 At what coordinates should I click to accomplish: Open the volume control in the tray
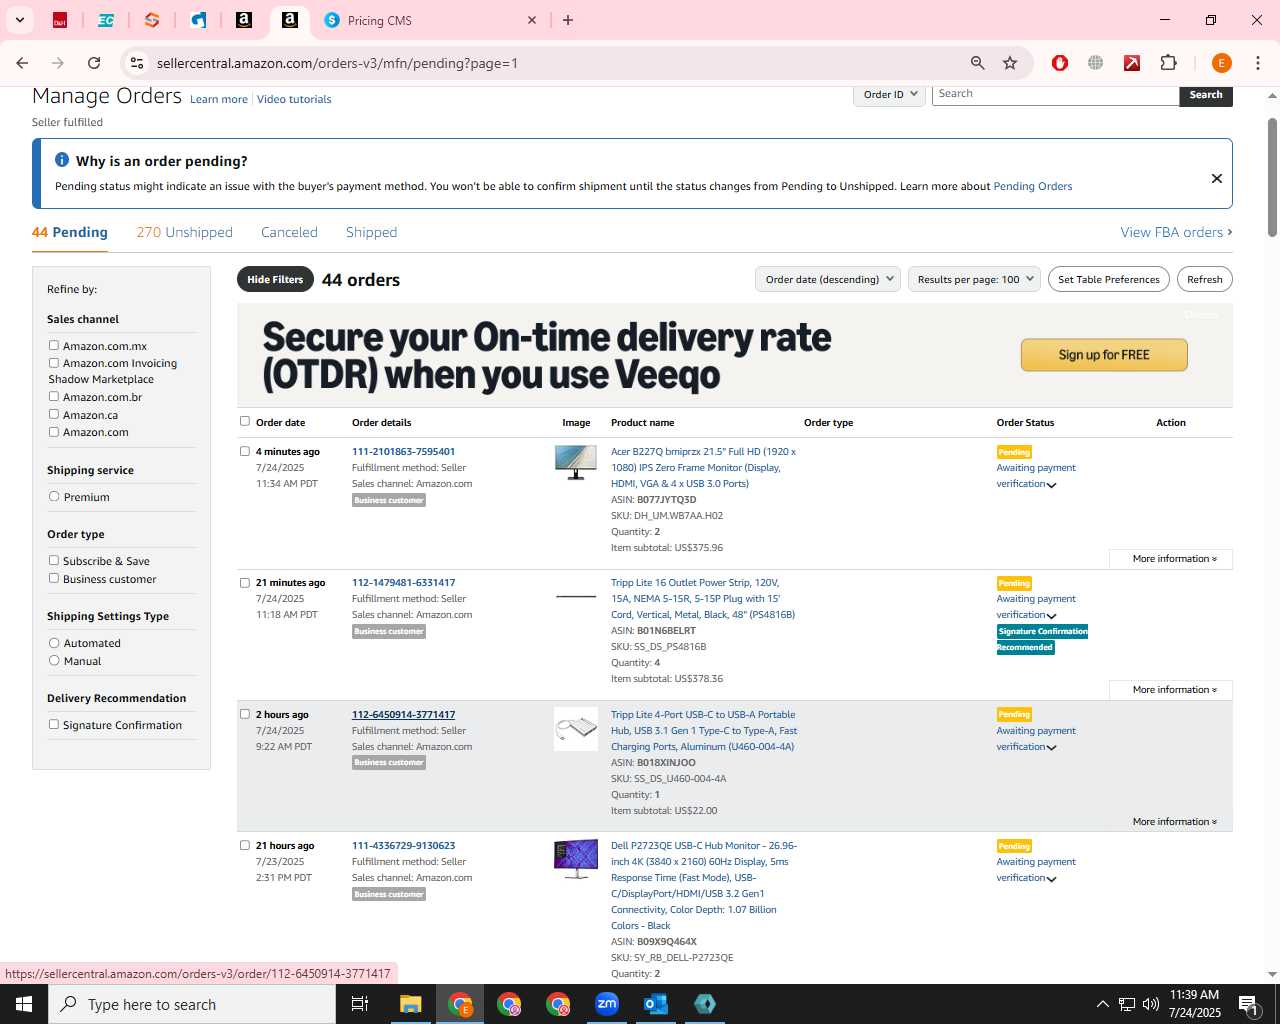click(1151, 1004)
